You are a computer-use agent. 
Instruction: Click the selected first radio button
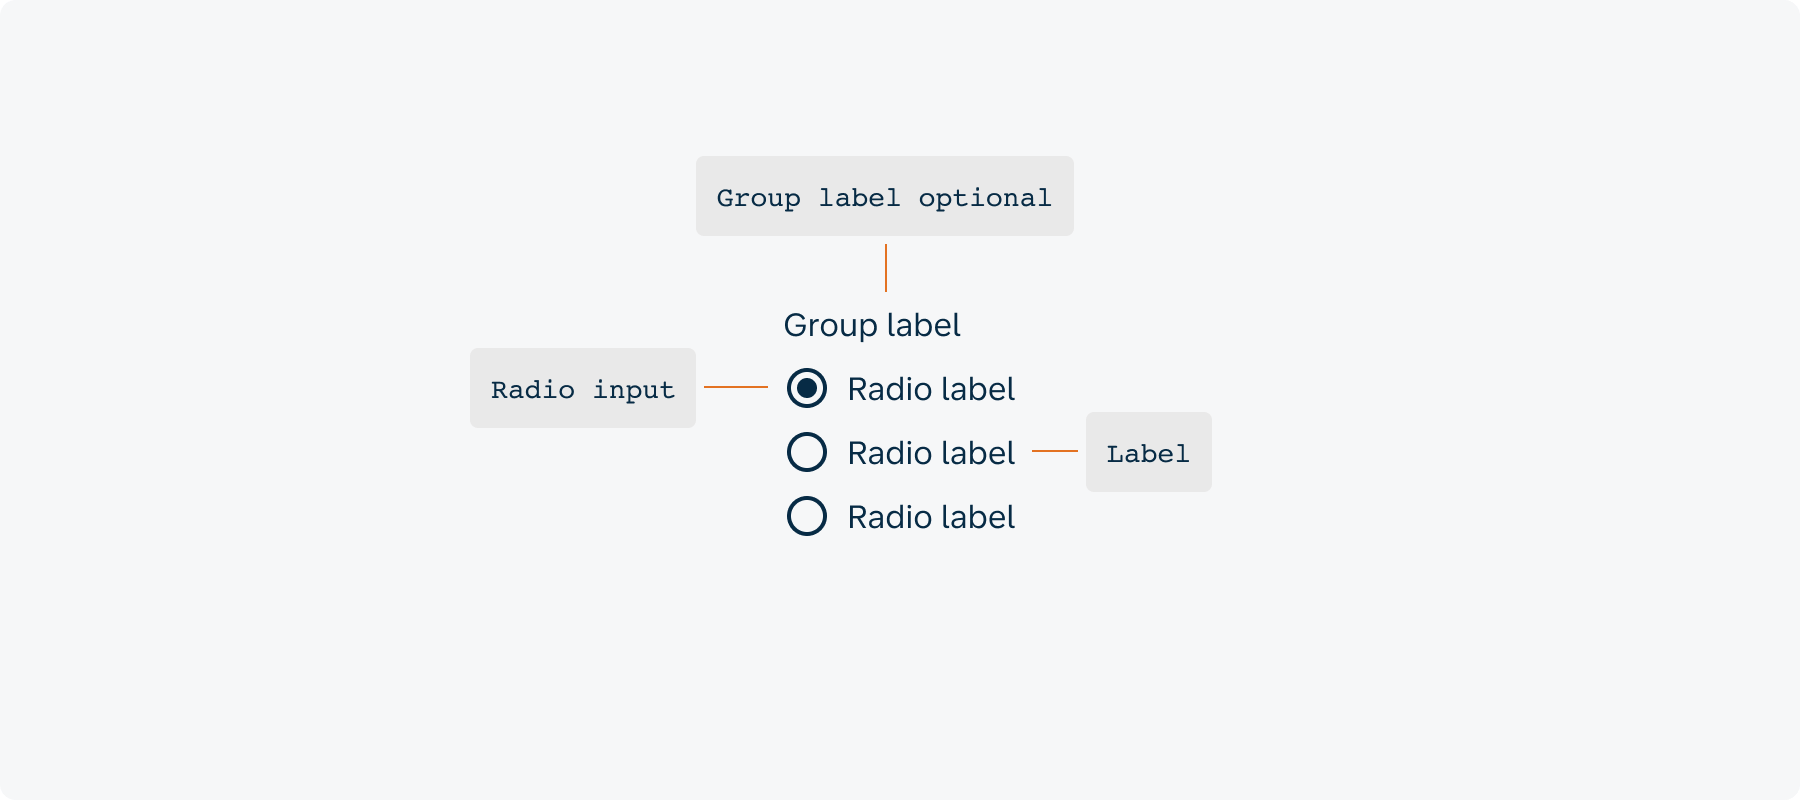tap(807, 388)
